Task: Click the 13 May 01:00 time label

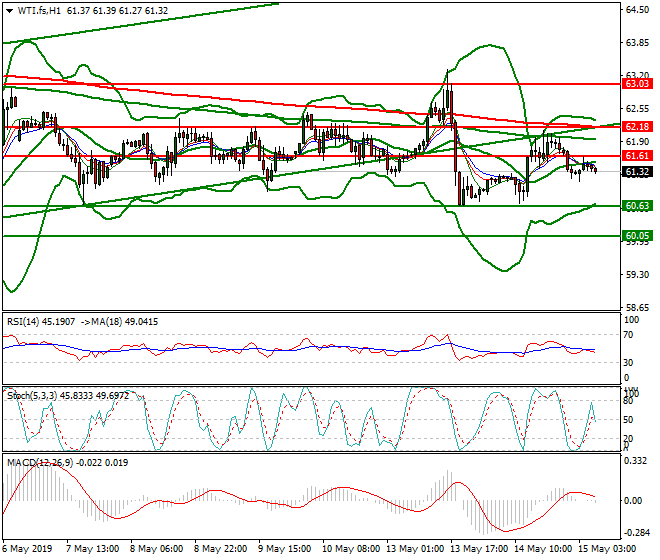Action: pyautogui.click(x=415, y=549)
